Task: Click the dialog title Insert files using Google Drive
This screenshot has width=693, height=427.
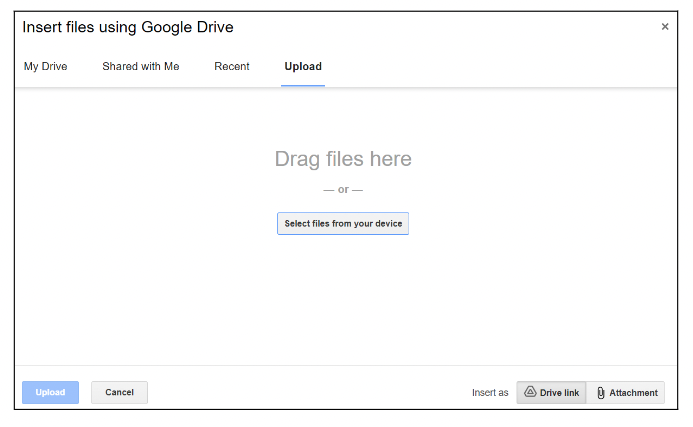Action: pyautogui.click(x=128, y=27)
